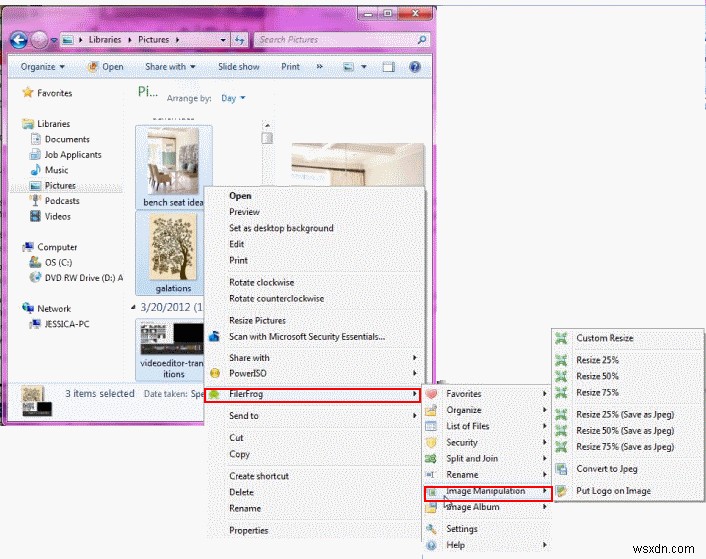Click FilerFrog Favorites heart icon
Viewport: 706px width, 559px height.
[431, 394]
